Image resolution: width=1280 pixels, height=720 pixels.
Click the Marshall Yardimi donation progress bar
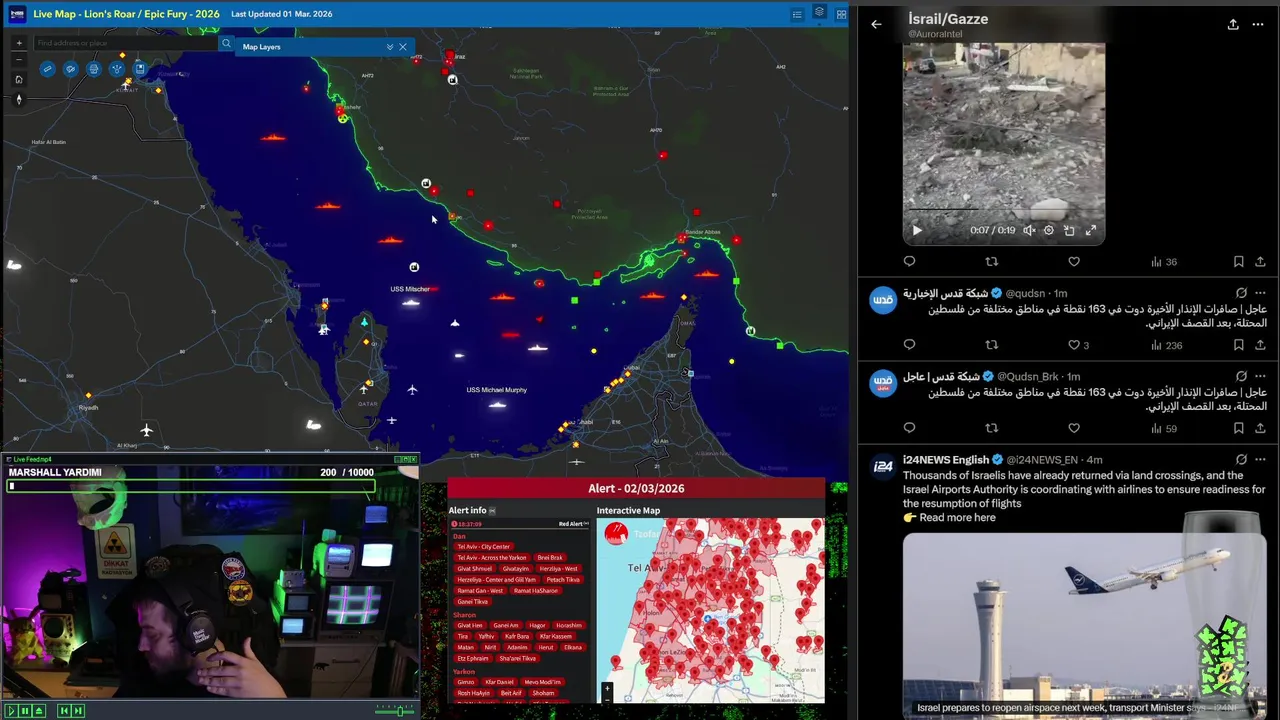point(190,486)
